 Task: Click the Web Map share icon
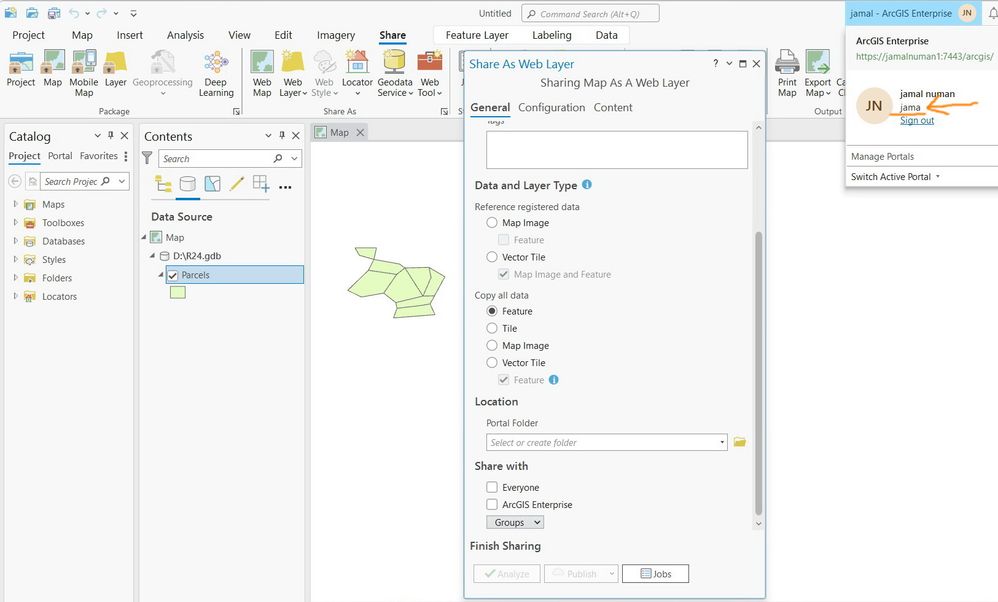pyautogui.click(x=262, y=62)
